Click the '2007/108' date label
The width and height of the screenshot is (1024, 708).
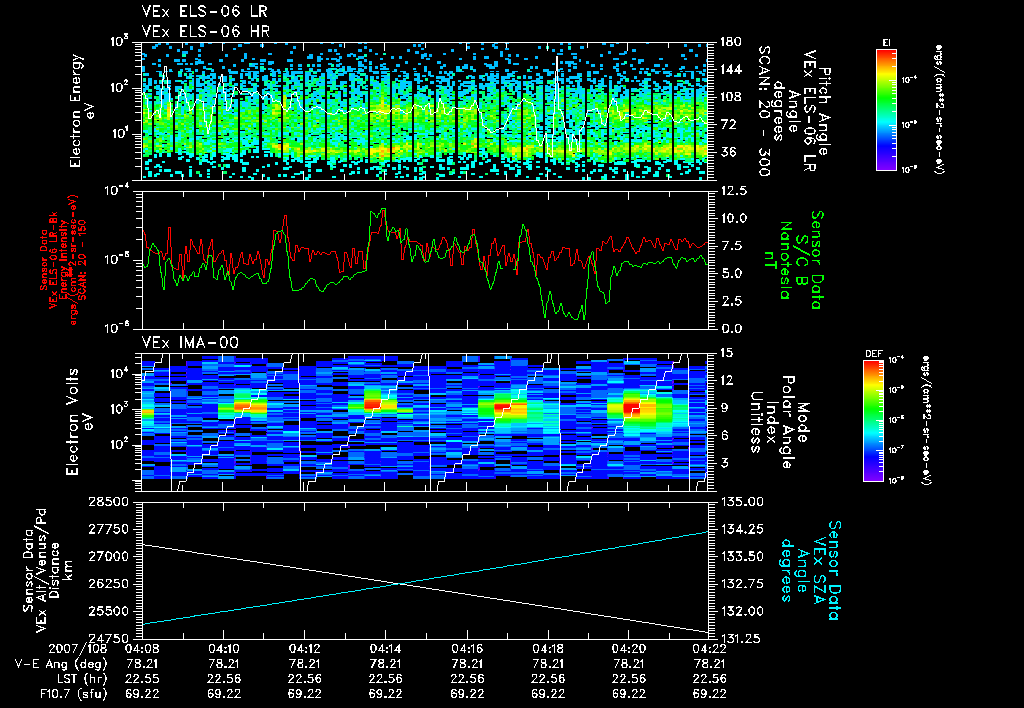click(76, 649)
